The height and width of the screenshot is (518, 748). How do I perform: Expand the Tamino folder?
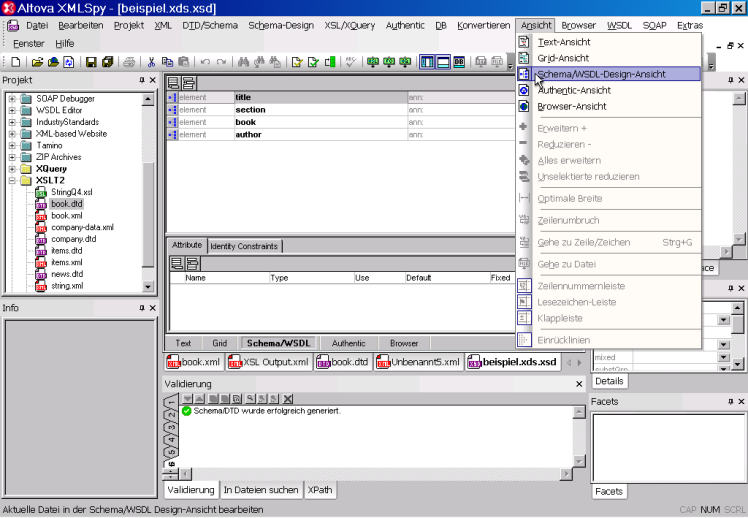click(12, 145)
